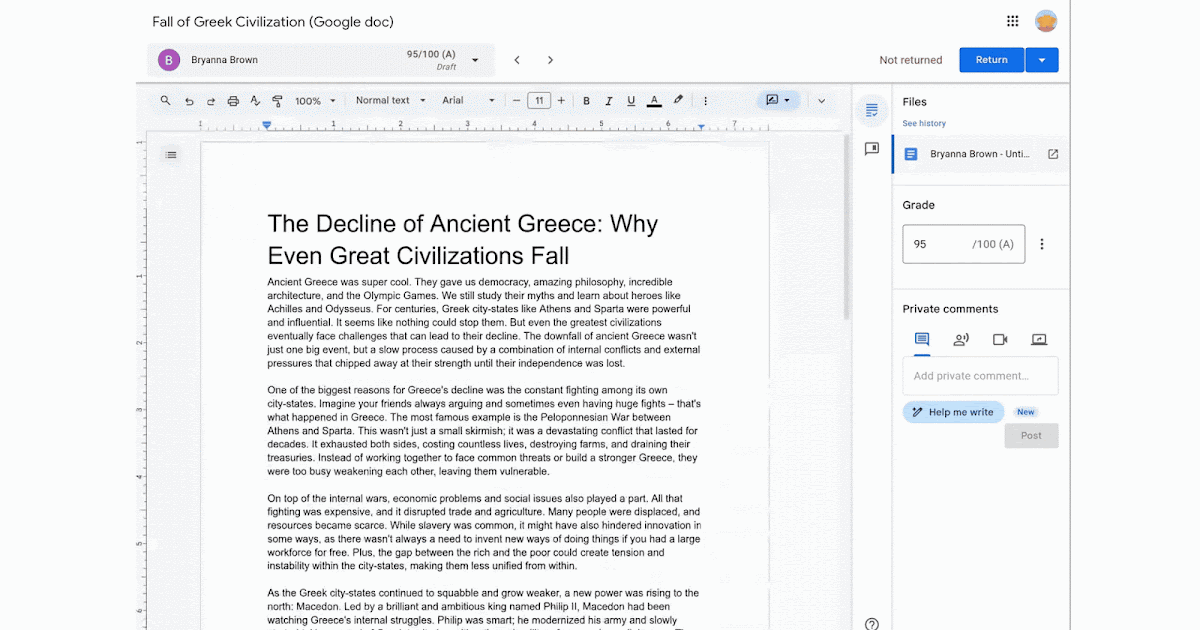The height and width of the screenshot is (630, 1200).
Task: Click the Undo arrow icon
Action: (189, 101)
